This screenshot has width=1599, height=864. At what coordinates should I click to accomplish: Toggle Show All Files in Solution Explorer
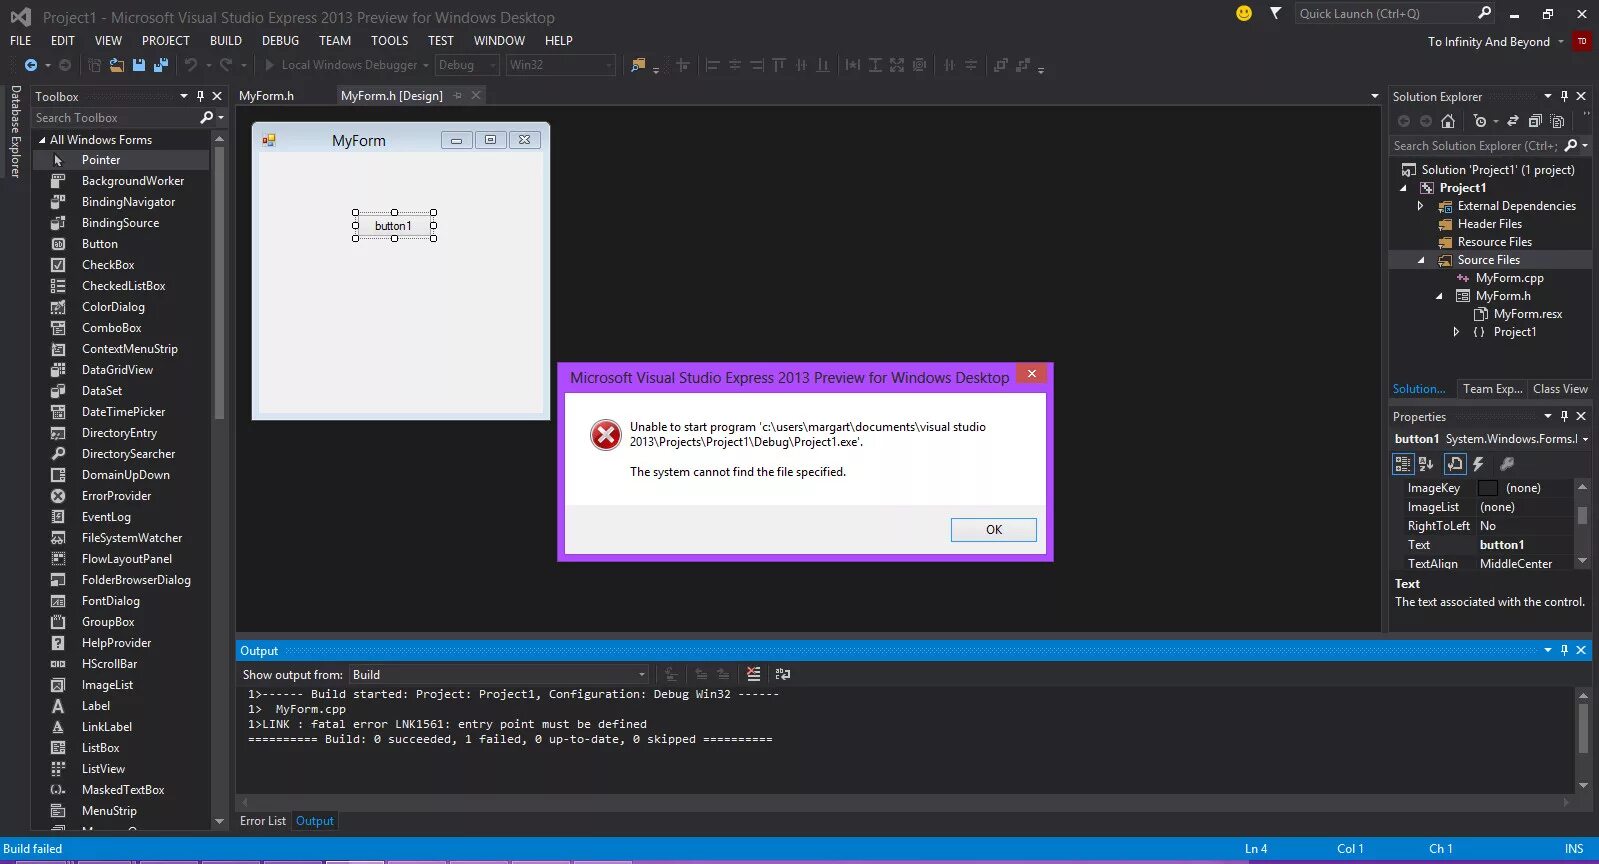[x=1557, y=121]
